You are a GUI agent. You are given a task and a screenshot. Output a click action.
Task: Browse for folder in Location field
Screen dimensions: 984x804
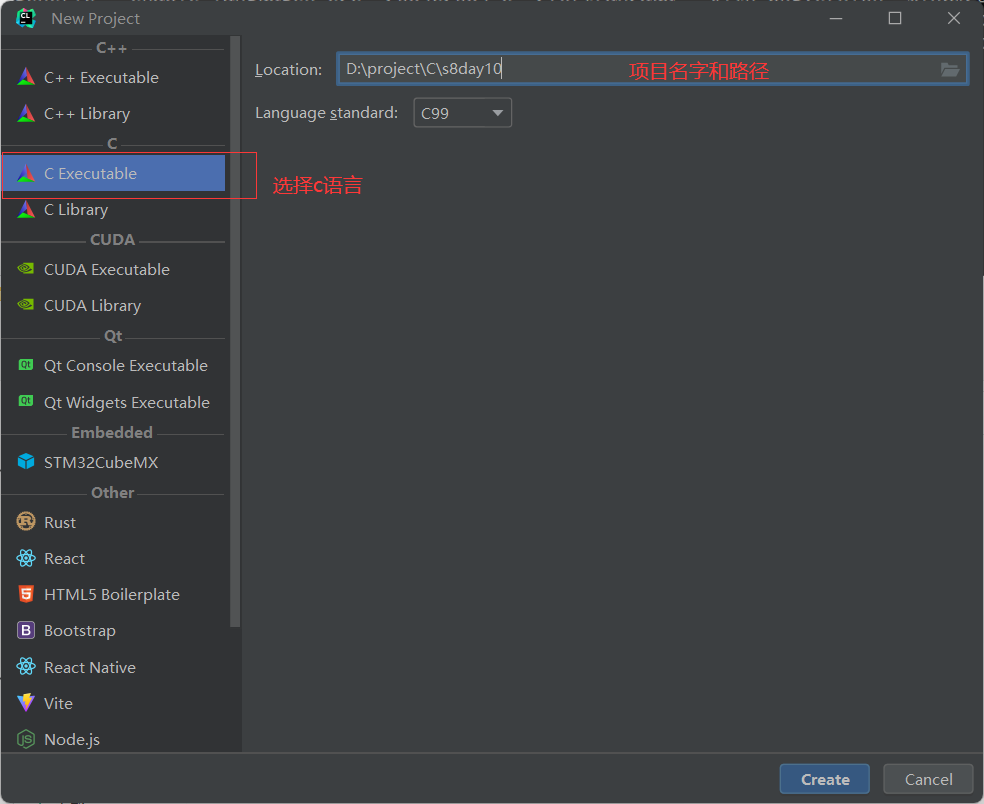coord(949,70)
